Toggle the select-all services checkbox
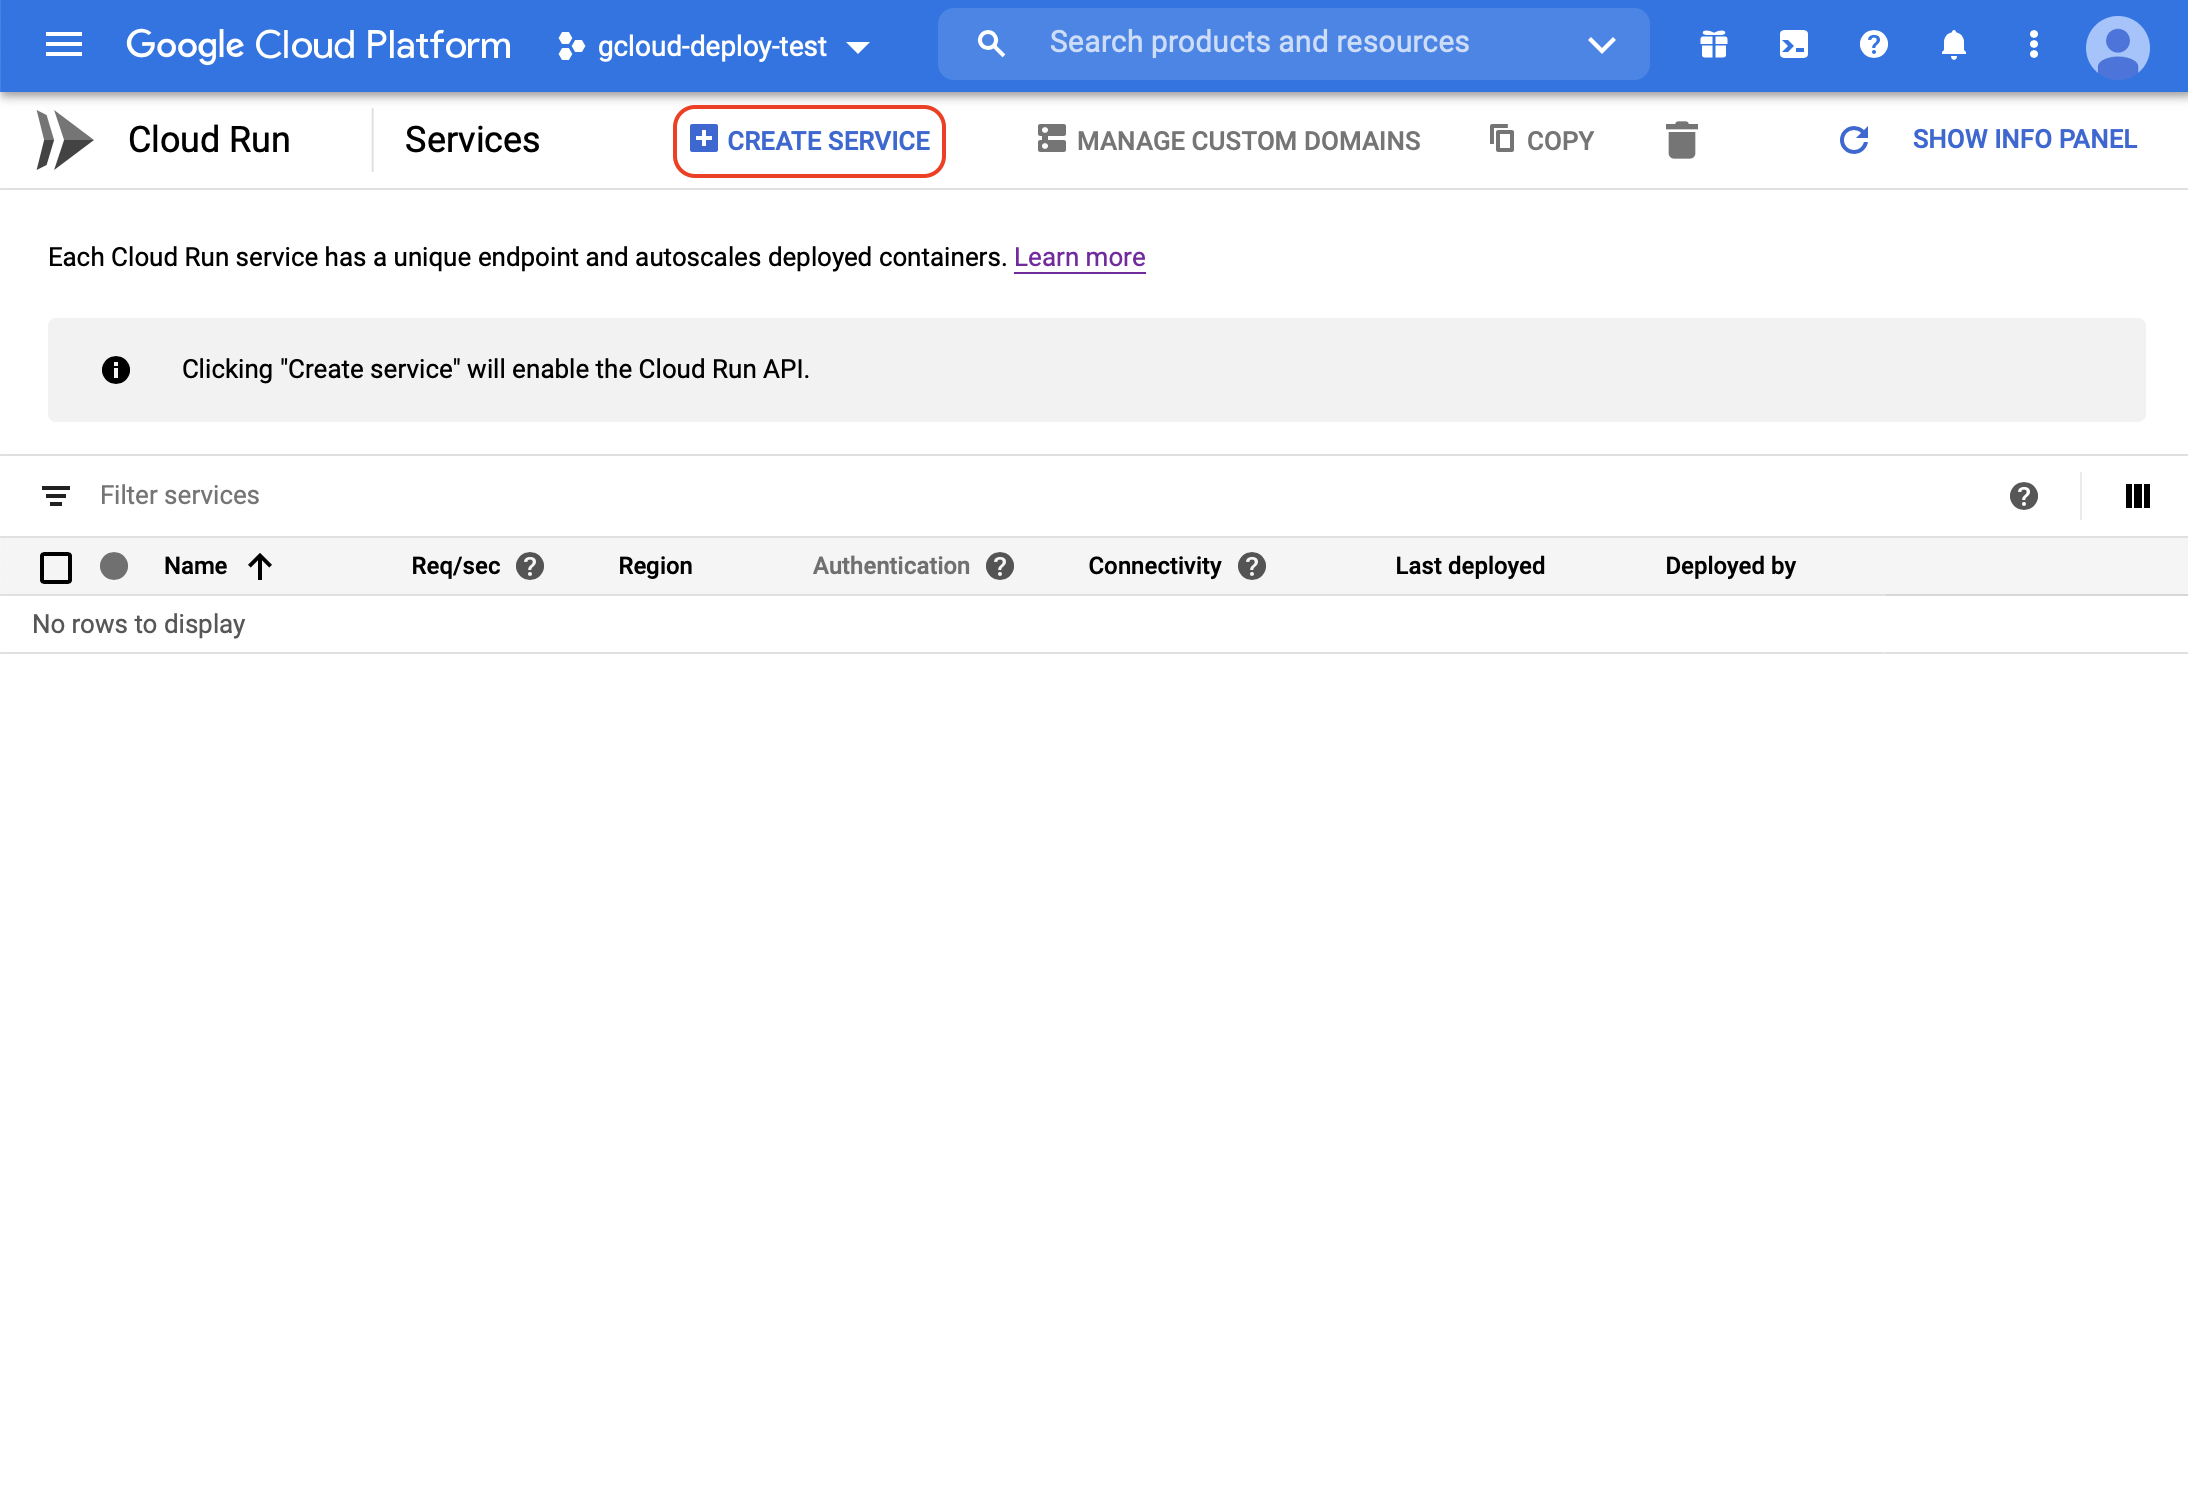 point(56,567)
